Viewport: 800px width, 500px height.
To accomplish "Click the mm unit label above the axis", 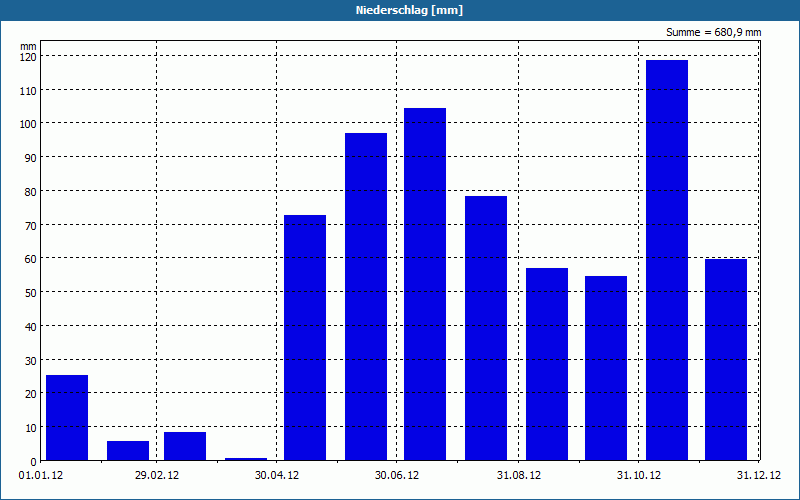I will coord(29,46).
